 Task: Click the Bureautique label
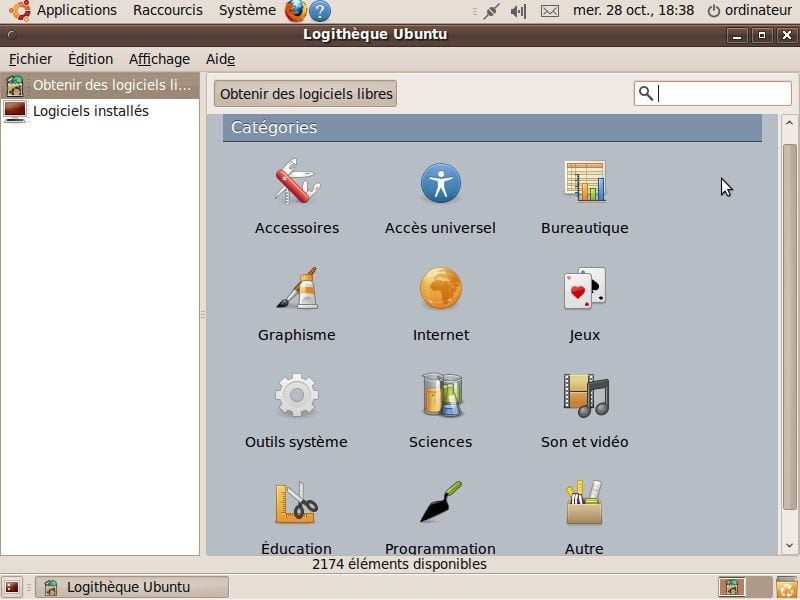click(585, 228)
